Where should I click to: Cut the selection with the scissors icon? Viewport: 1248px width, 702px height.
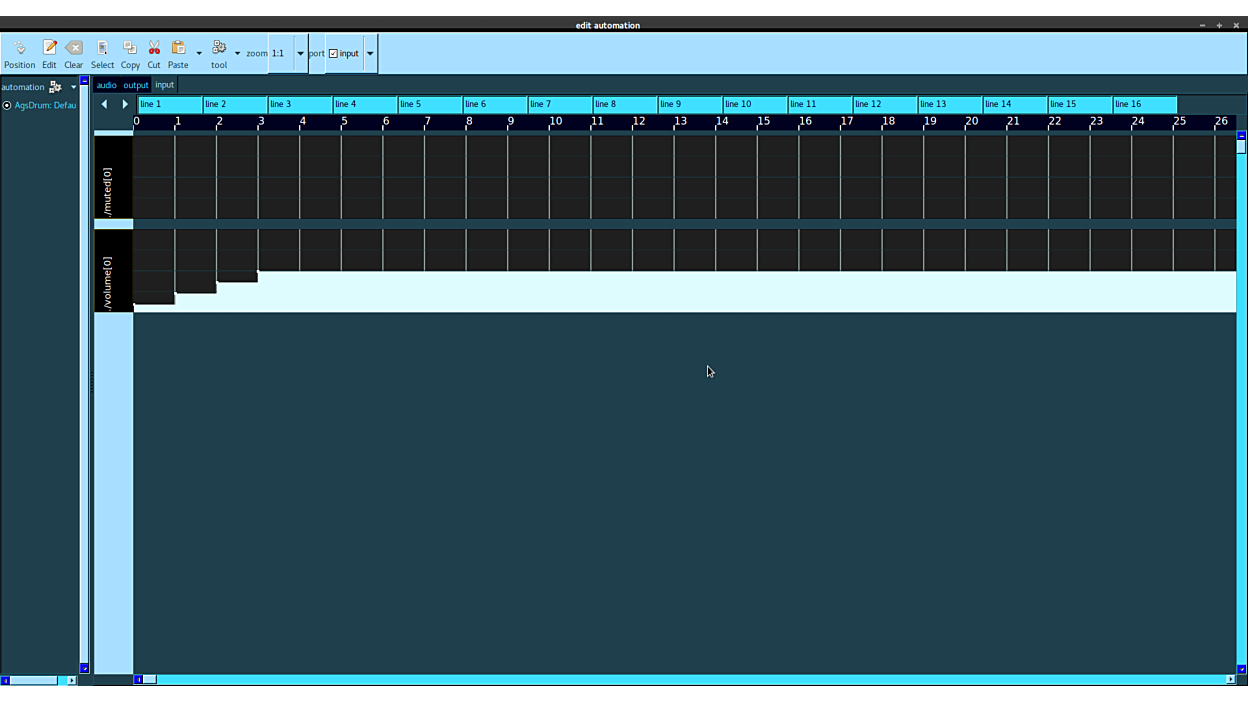(x=154, y=54)
